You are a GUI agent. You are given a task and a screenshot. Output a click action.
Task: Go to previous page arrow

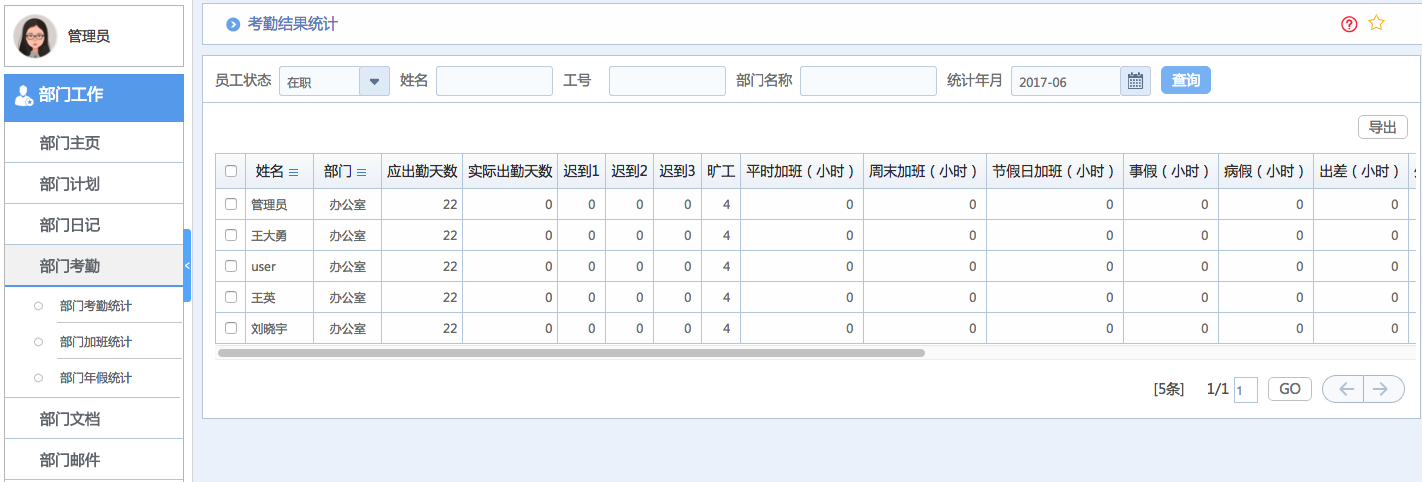tap(1345, 389)
